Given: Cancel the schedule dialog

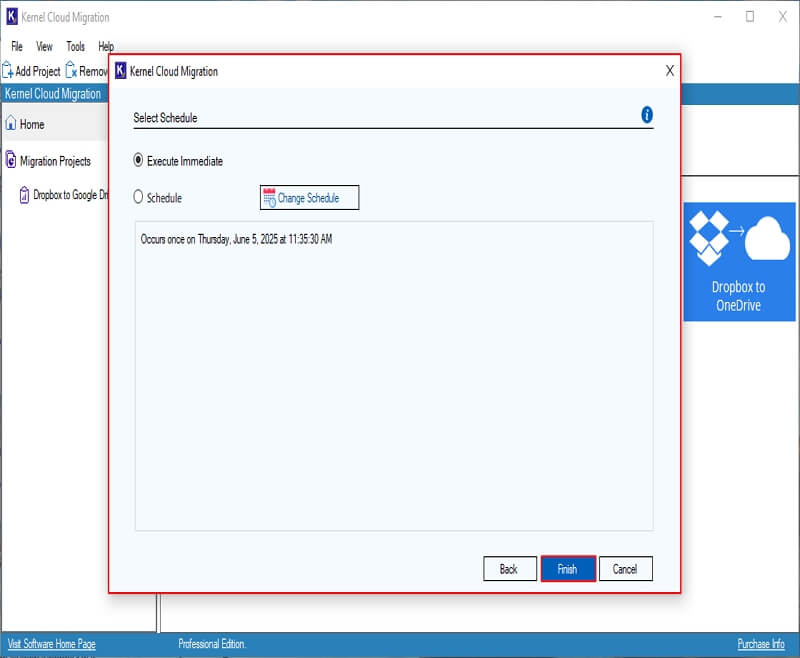Looking at the screenshot, I should [626, 568].
